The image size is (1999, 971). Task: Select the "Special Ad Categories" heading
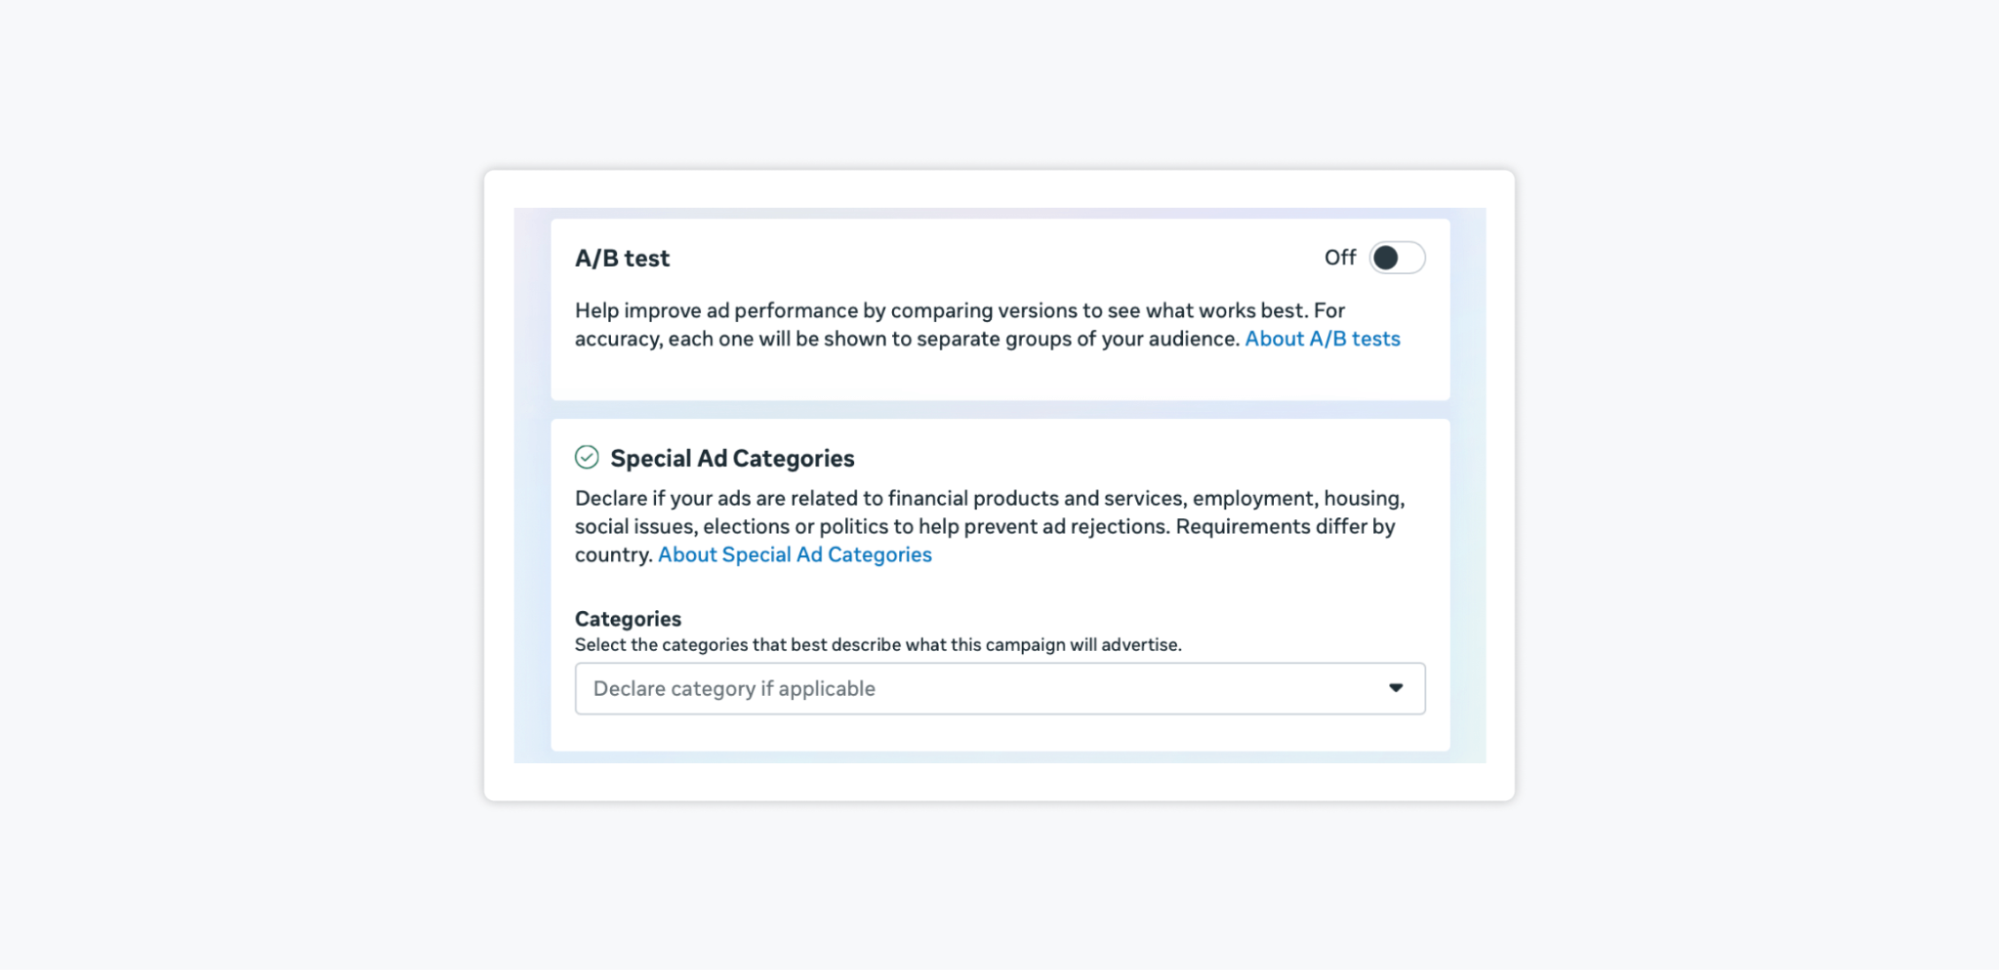(x=732, y=459)
